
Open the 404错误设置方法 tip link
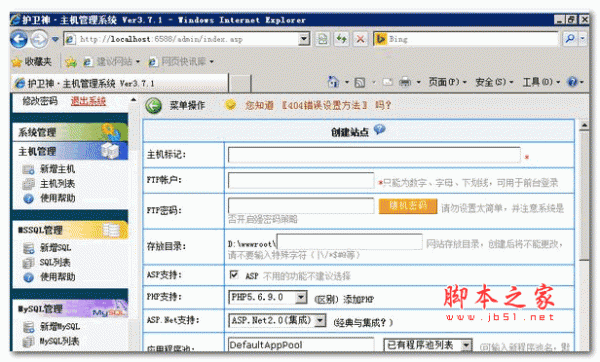pos(324,105)
